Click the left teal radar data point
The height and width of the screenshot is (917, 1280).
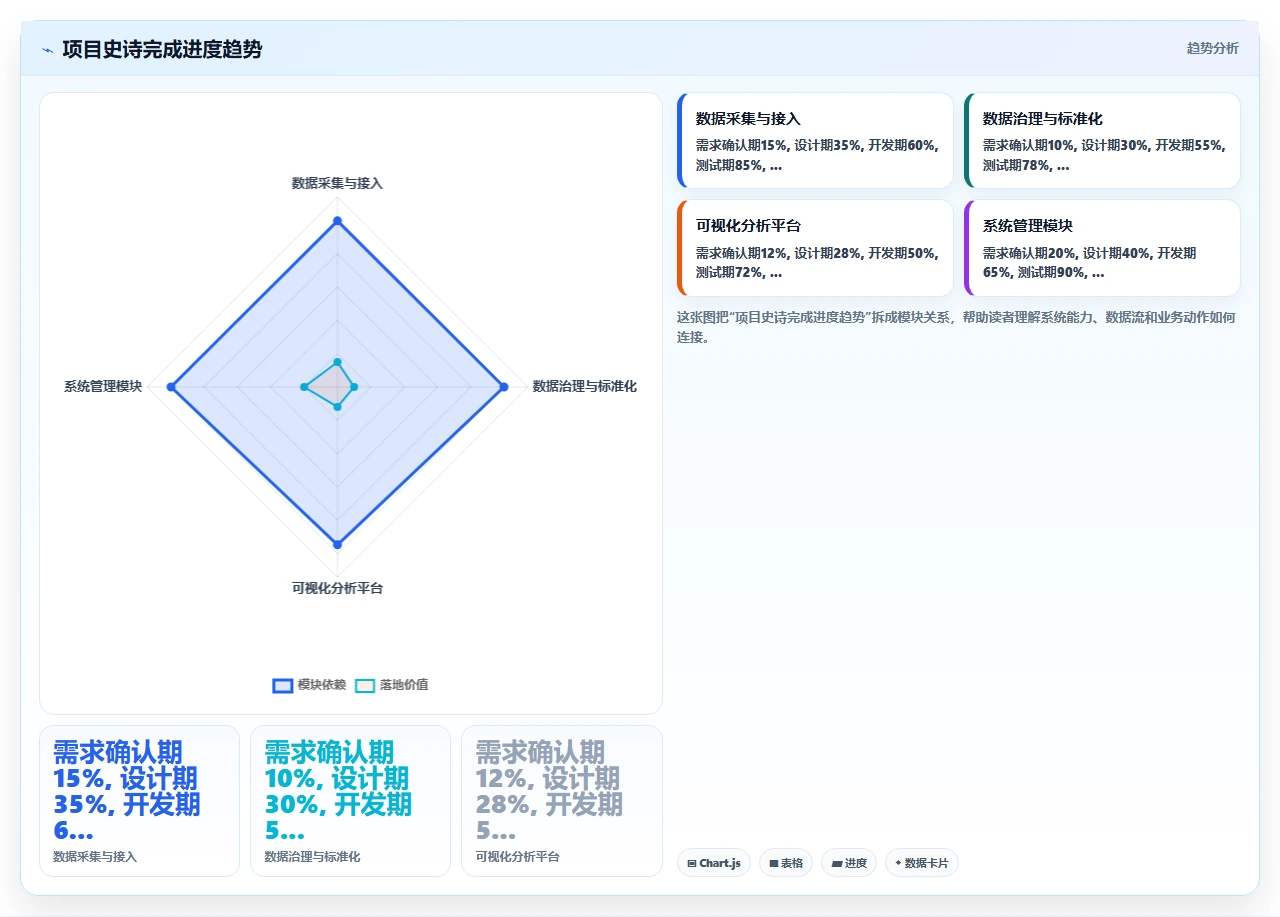[x=304, y=387]
